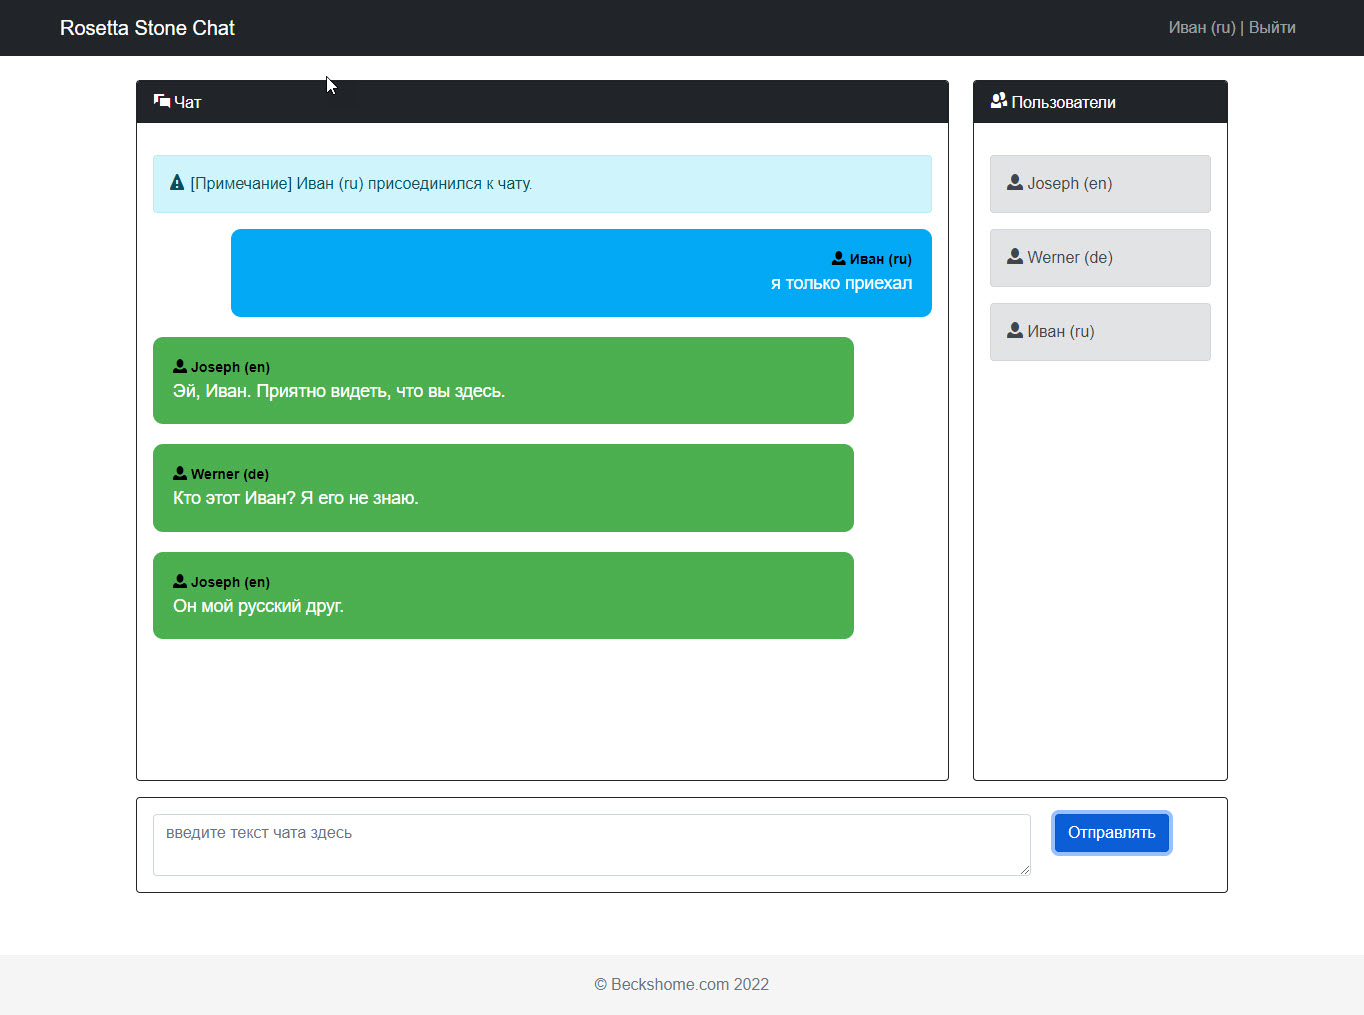
Task: Click the chat bubbles icon beside Чат
Action: coord(162,101)
